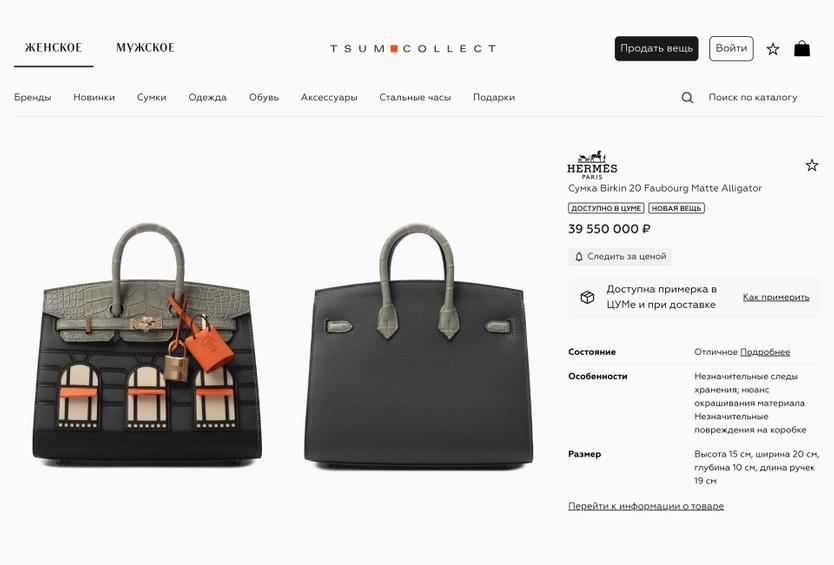834x565 pixels.
Task: Click the Войти login button
Action: pyautogui.click(x=731, y=48)
